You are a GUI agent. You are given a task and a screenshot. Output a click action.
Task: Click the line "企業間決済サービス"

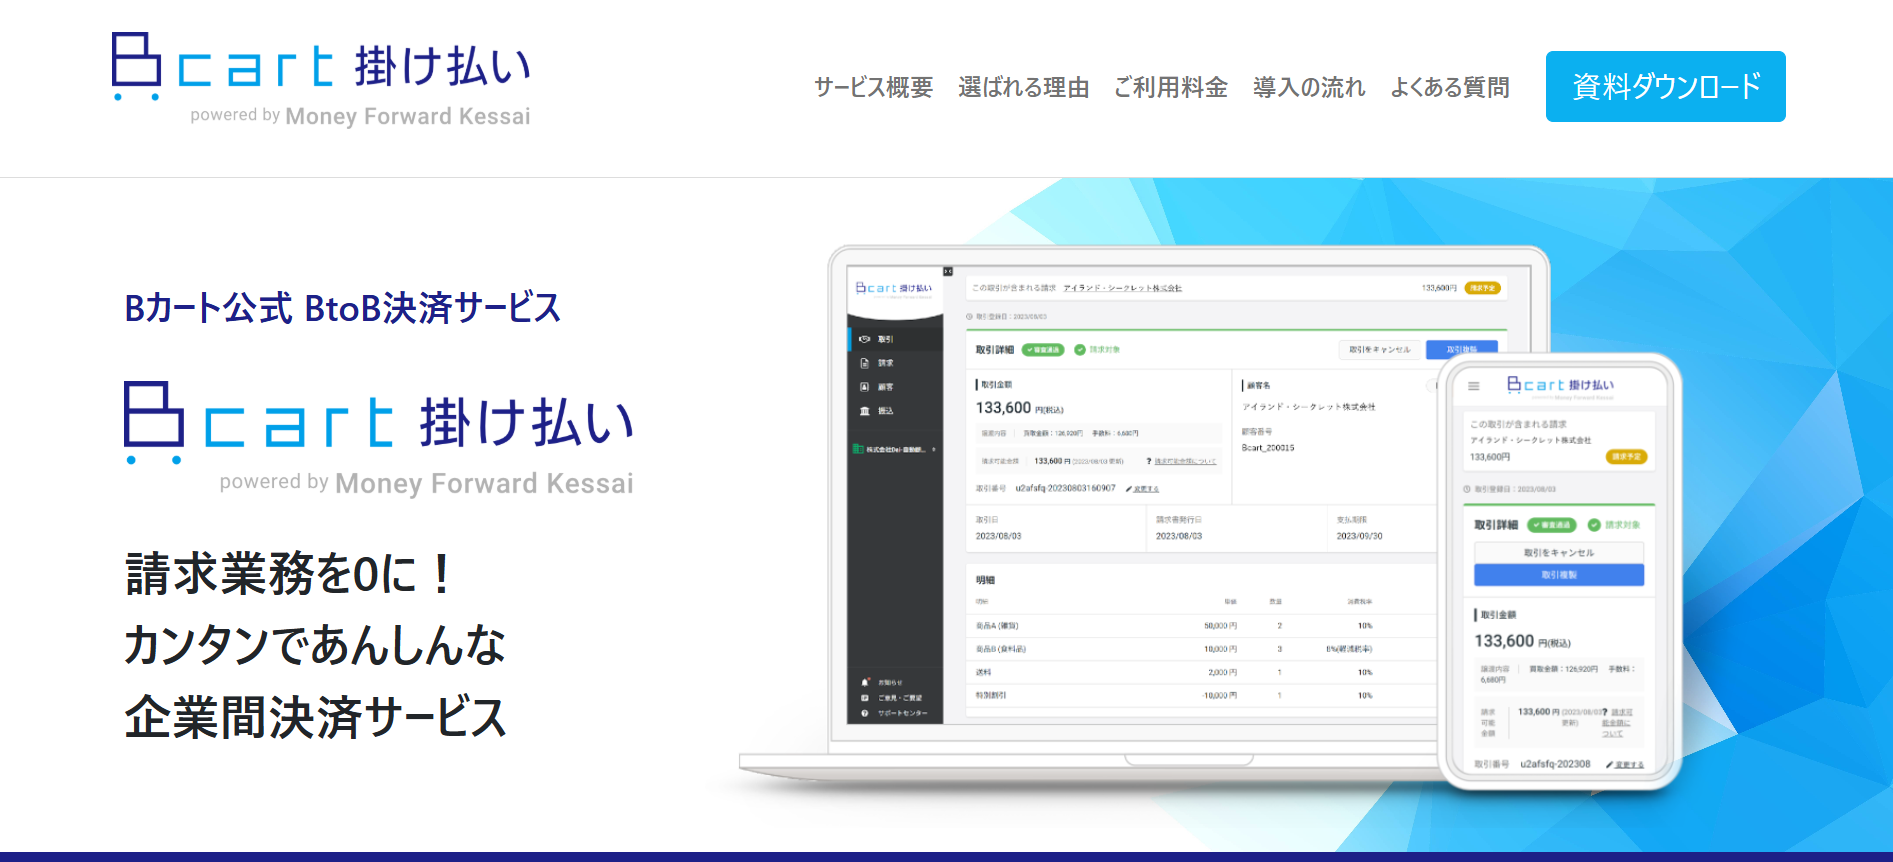(316, 717)
